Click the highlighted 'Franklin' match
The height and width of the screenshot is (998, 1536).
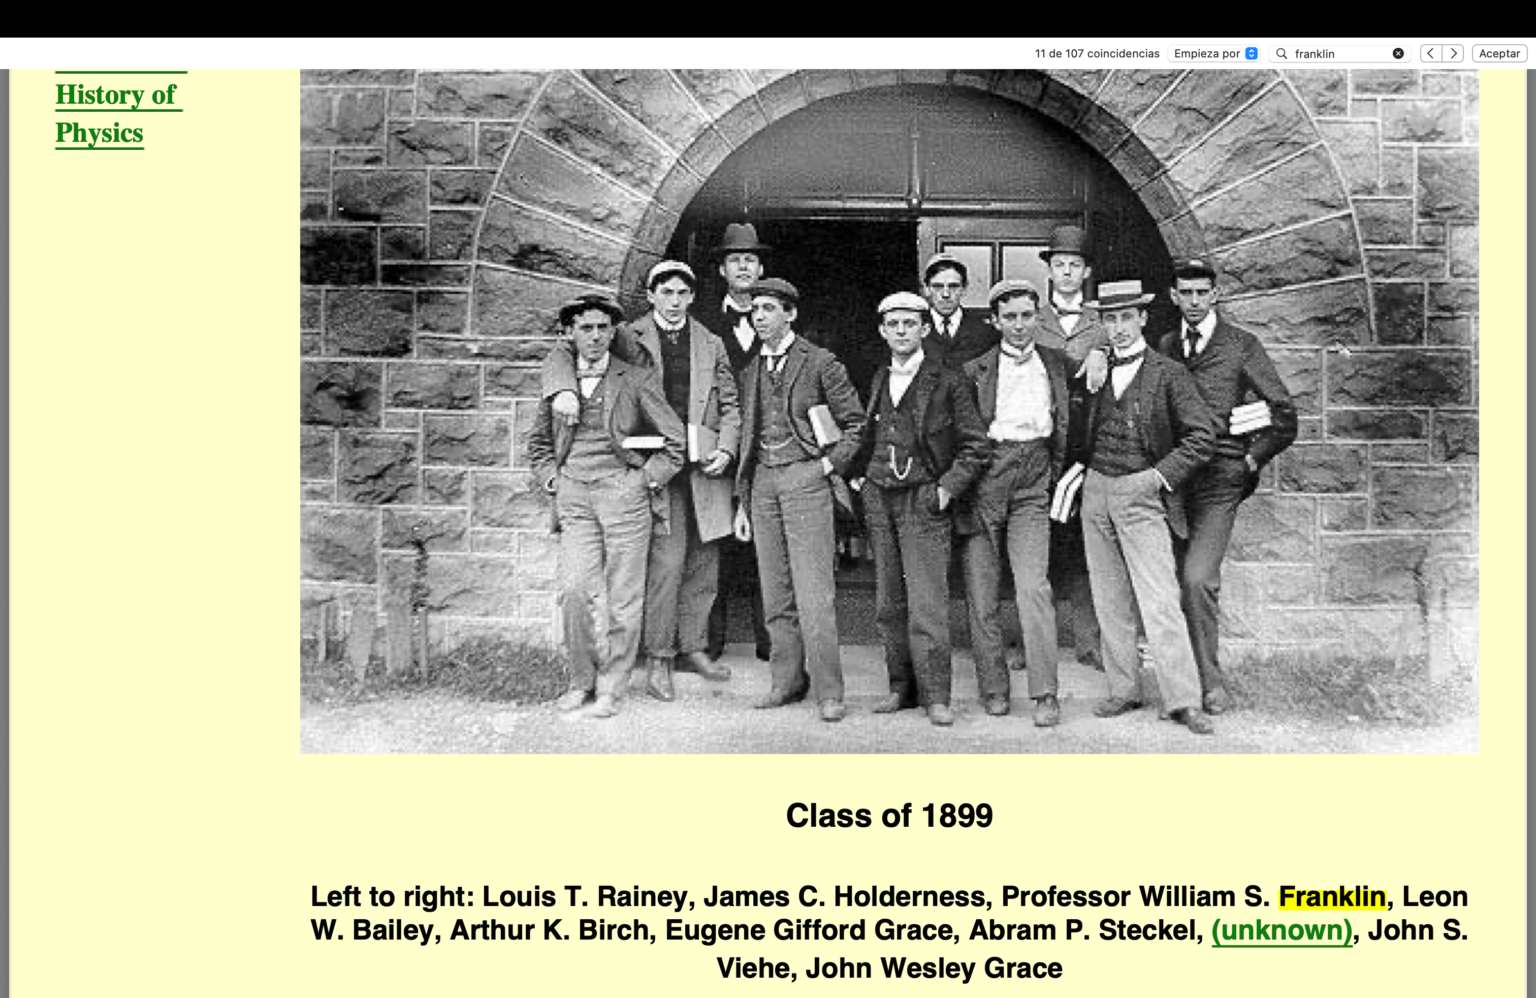click(1331, 897)
